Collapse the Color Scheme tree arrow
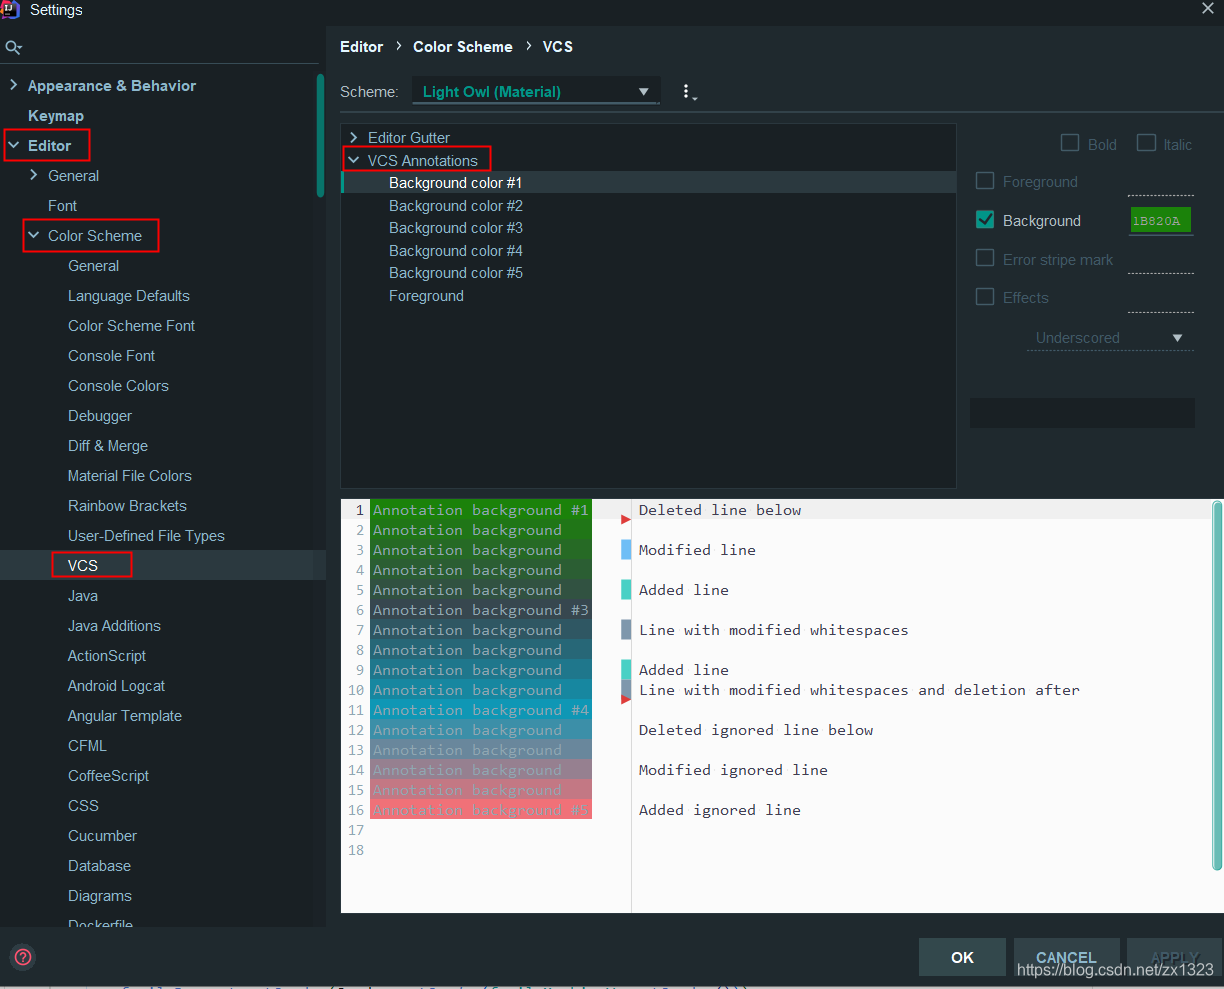 click(33, 235)
